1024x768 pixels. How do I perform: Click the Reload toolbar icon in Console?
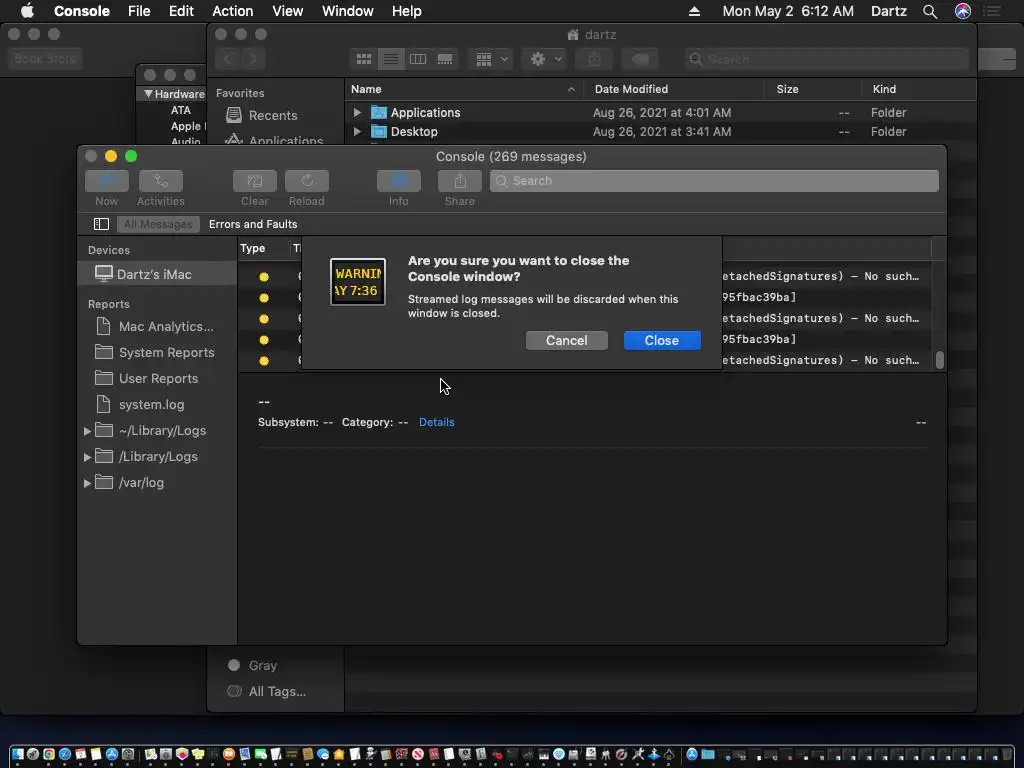click(x=307, y=181)
